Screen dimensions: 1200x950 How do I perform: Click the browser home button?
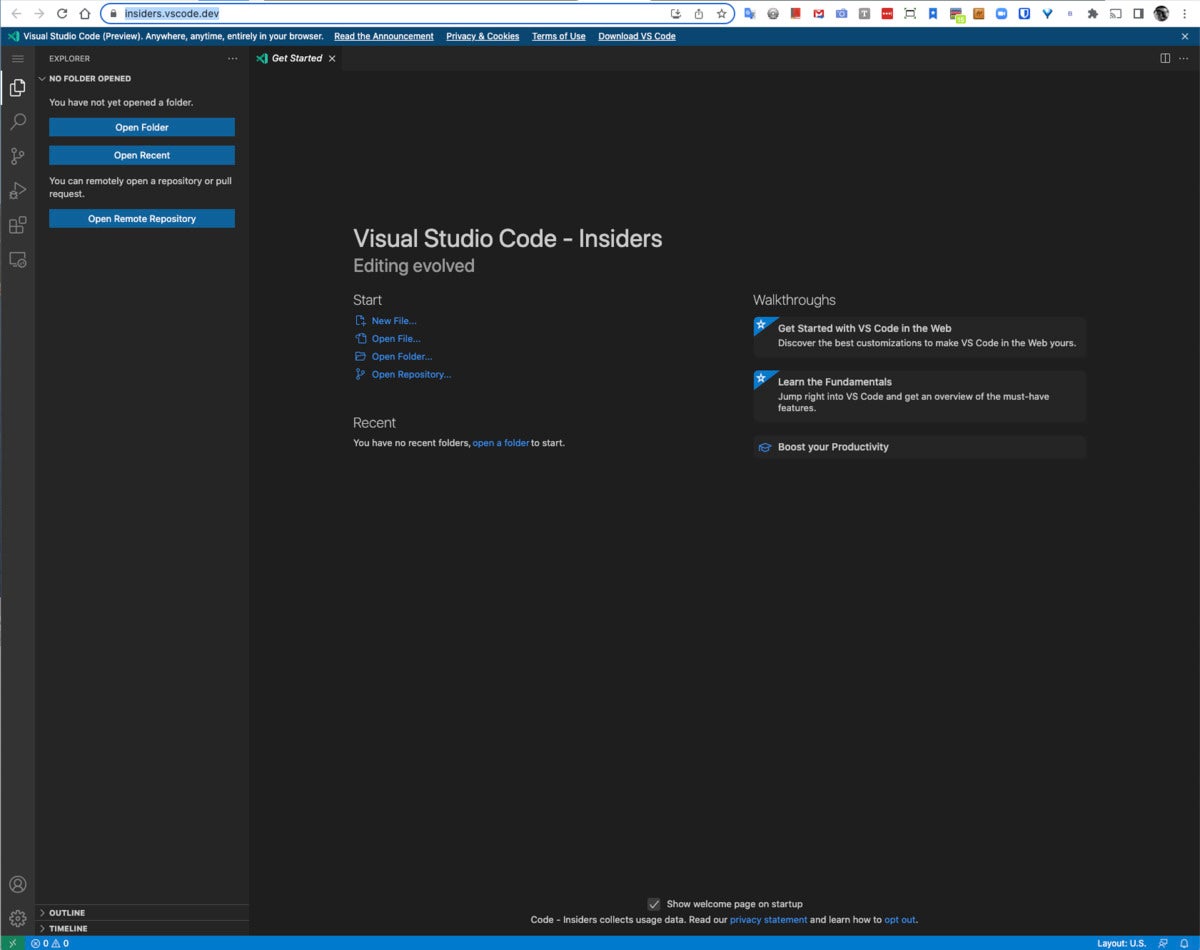click(85, 14)
